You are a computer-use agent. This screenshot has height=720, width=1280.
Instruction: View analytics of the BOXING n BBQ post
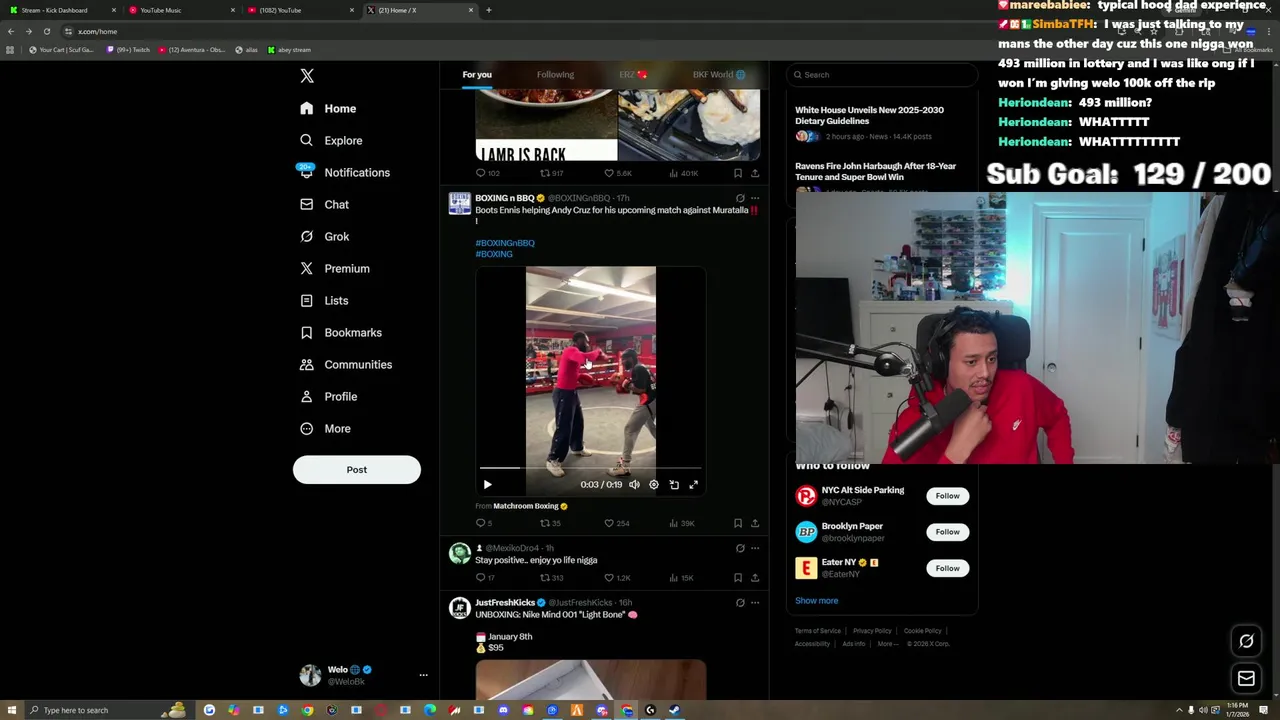click(x=681, y=523)
